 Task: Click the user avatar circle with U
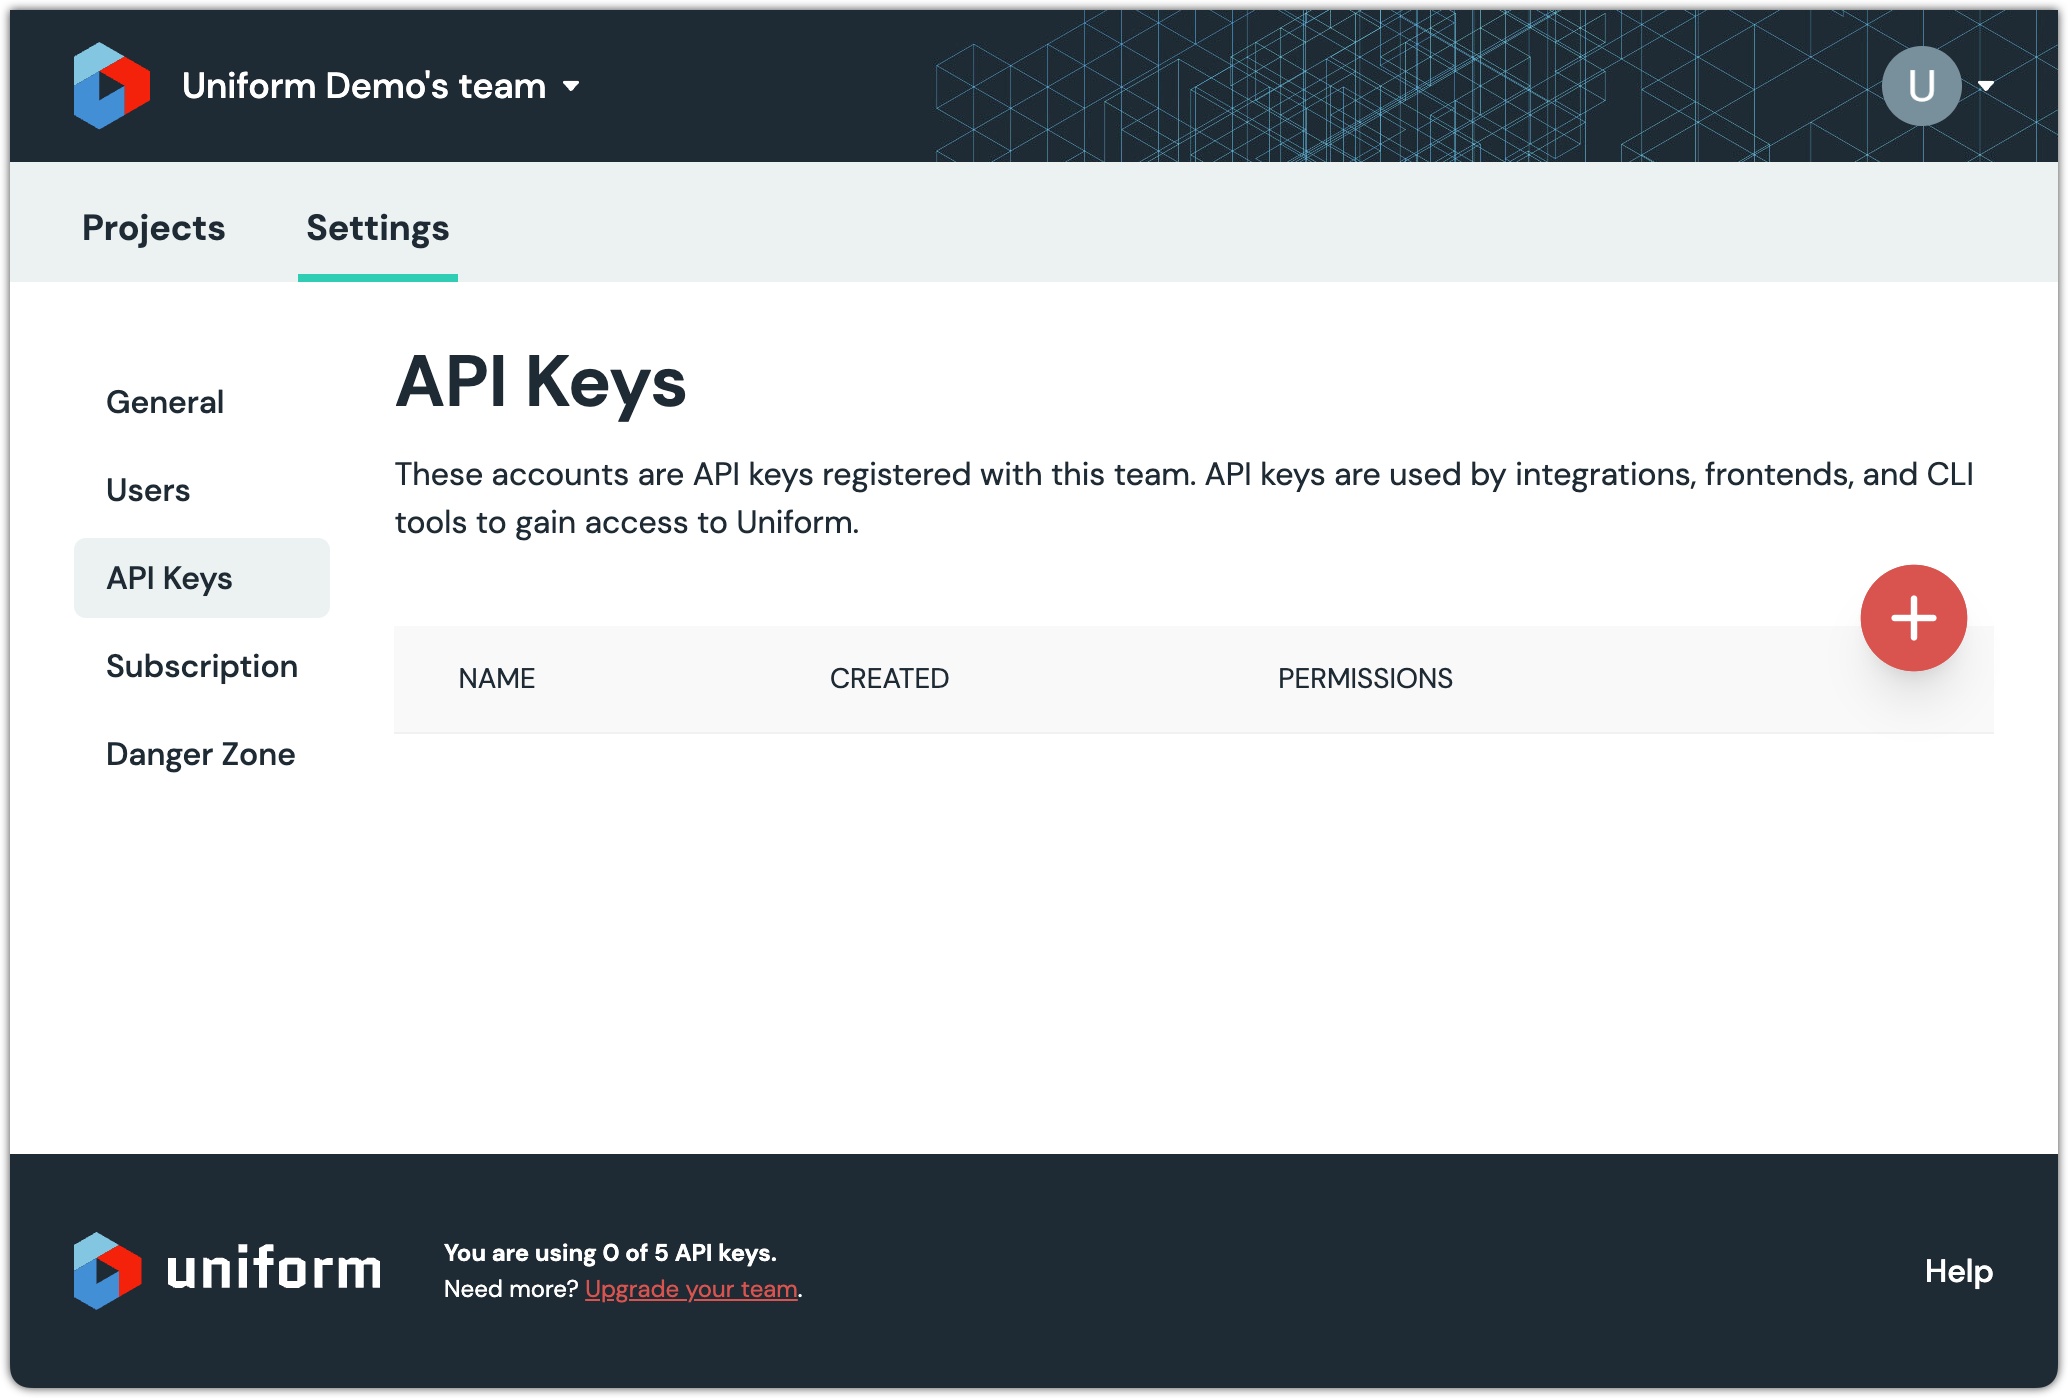[x=1920, y=86]
